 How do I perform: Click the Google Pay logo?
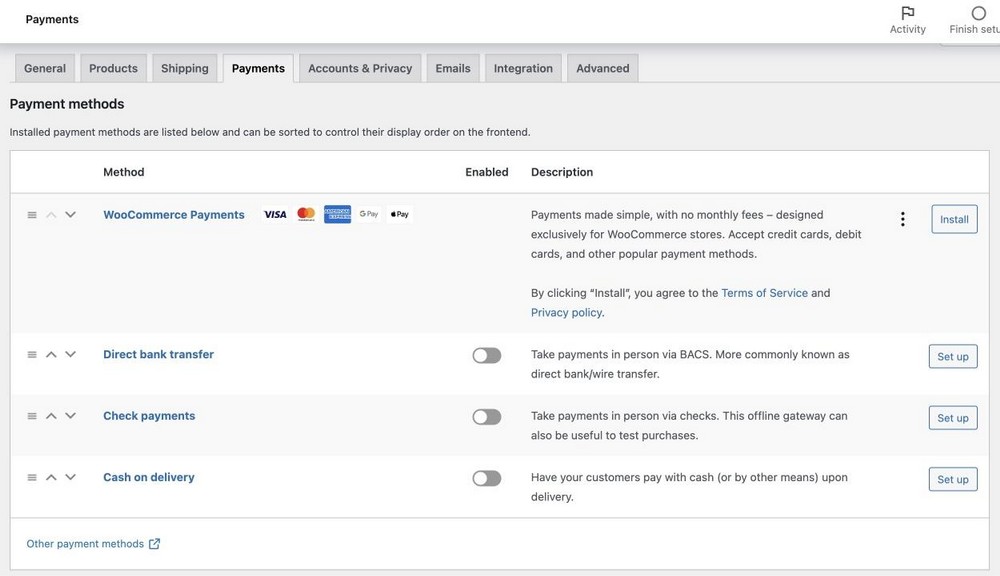(369, 214)
